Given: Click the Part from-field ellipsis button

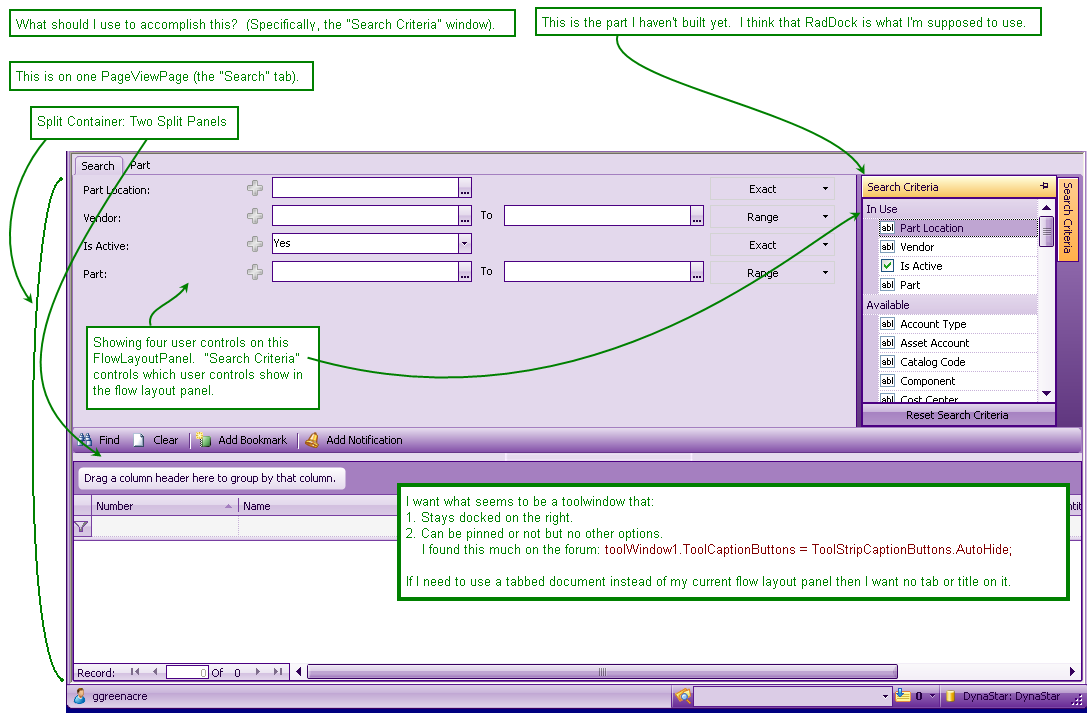Looking at the screenshot, I should pyautogui.click(x=464, y=272).
